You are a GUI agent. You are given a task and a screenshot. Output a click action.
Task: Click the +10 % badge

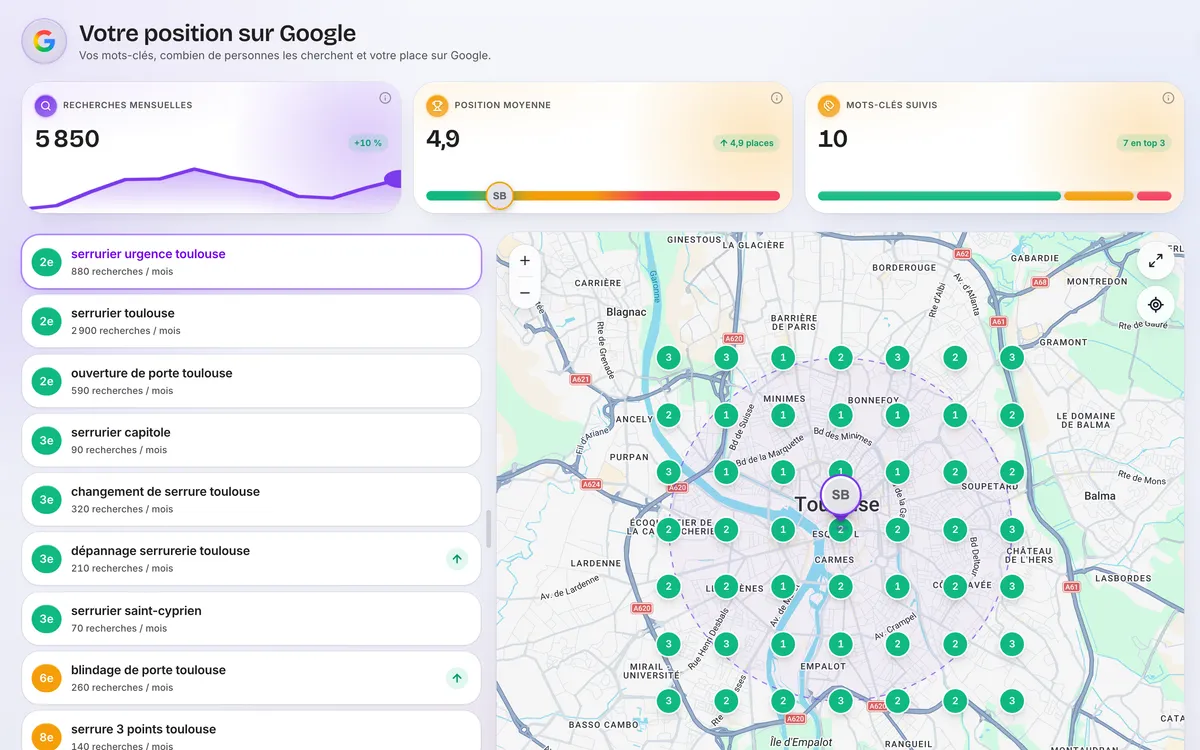click(368, 143)
